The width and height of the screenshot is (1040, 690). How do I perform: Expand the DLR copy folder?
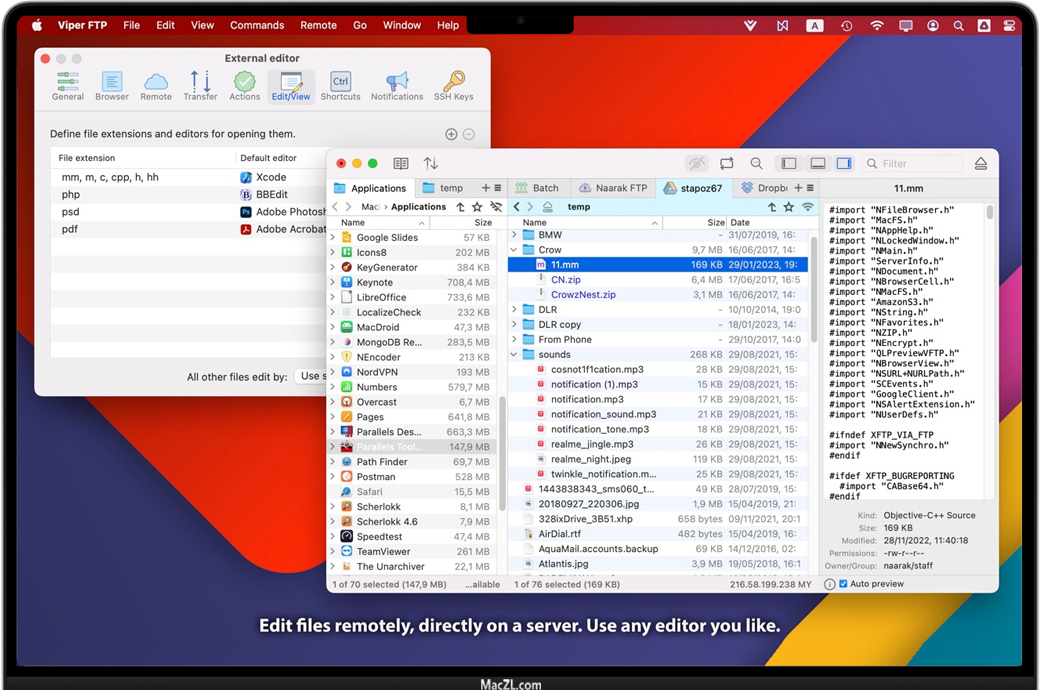pyautogui.click(x=515, y=325)
